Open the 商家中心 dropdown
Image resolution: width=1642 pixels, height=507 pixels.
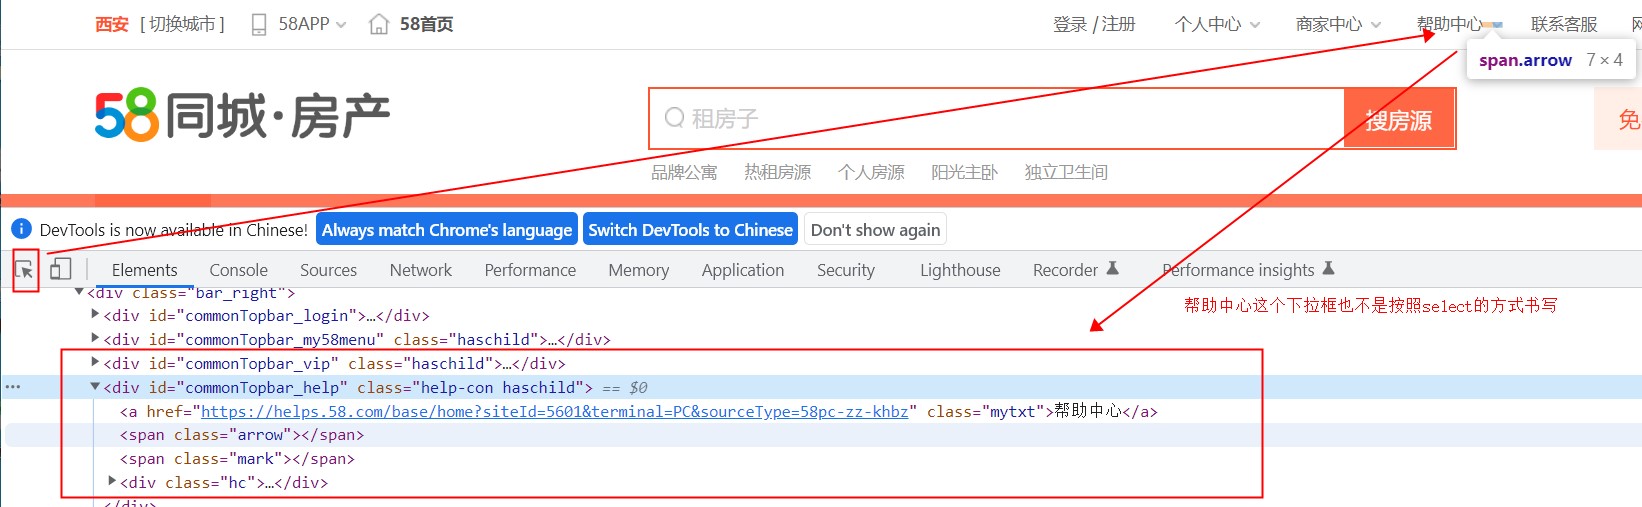(1338, 24)
